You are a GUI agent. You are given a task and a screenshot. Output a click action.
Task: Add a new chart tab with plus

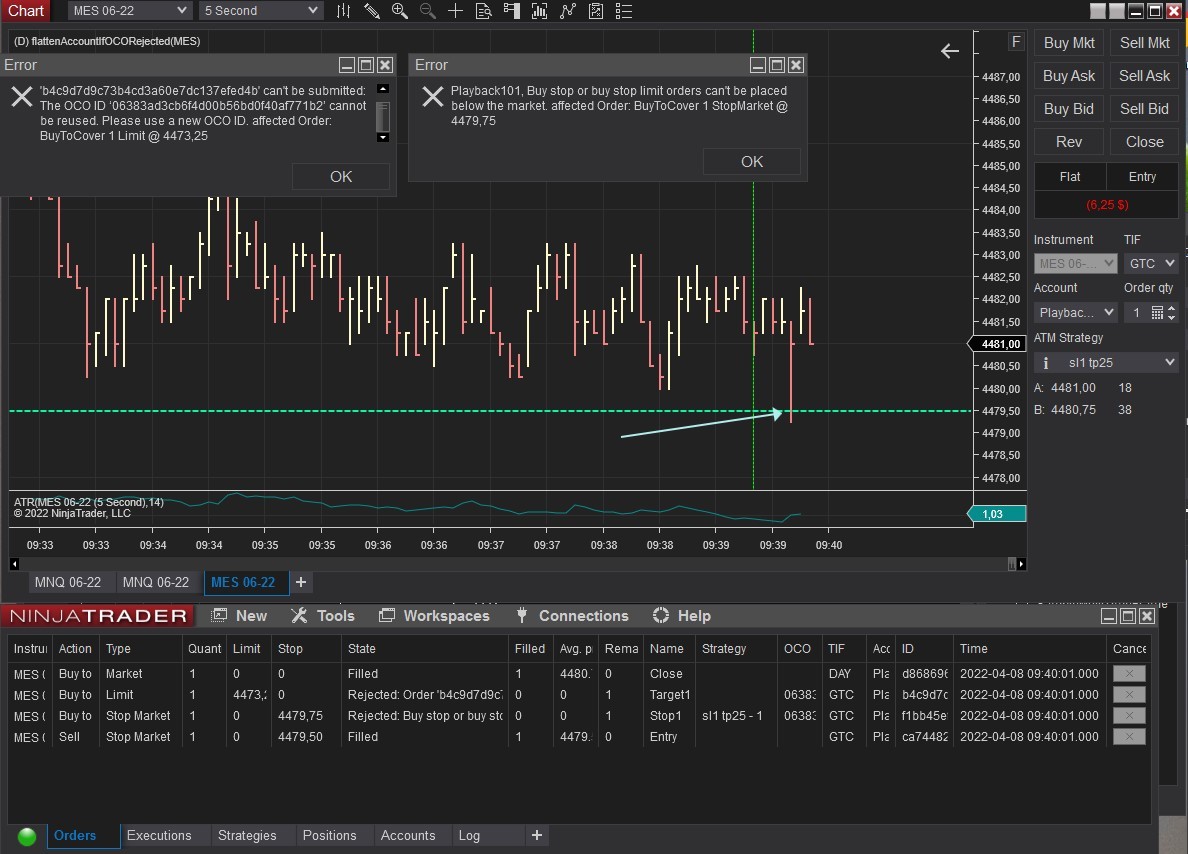tap(300, 582)
